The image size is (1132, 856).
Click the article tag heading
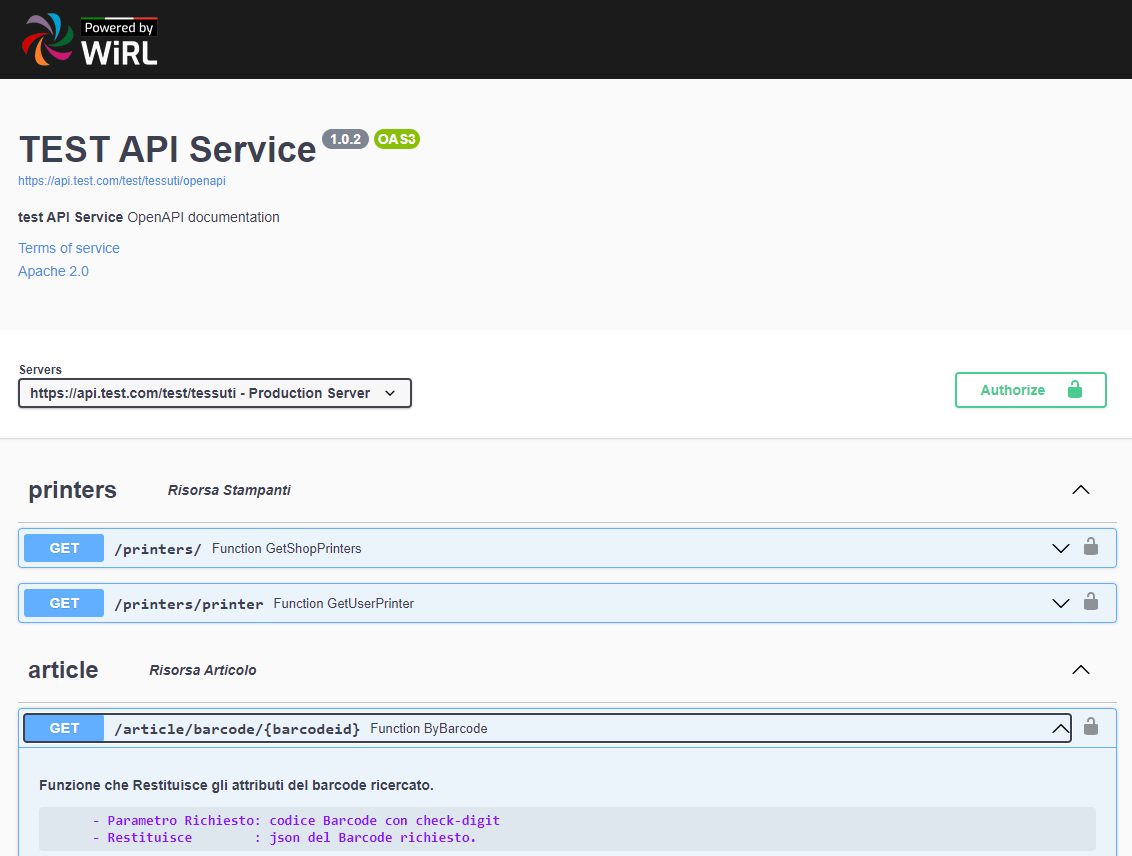point(63,670)
